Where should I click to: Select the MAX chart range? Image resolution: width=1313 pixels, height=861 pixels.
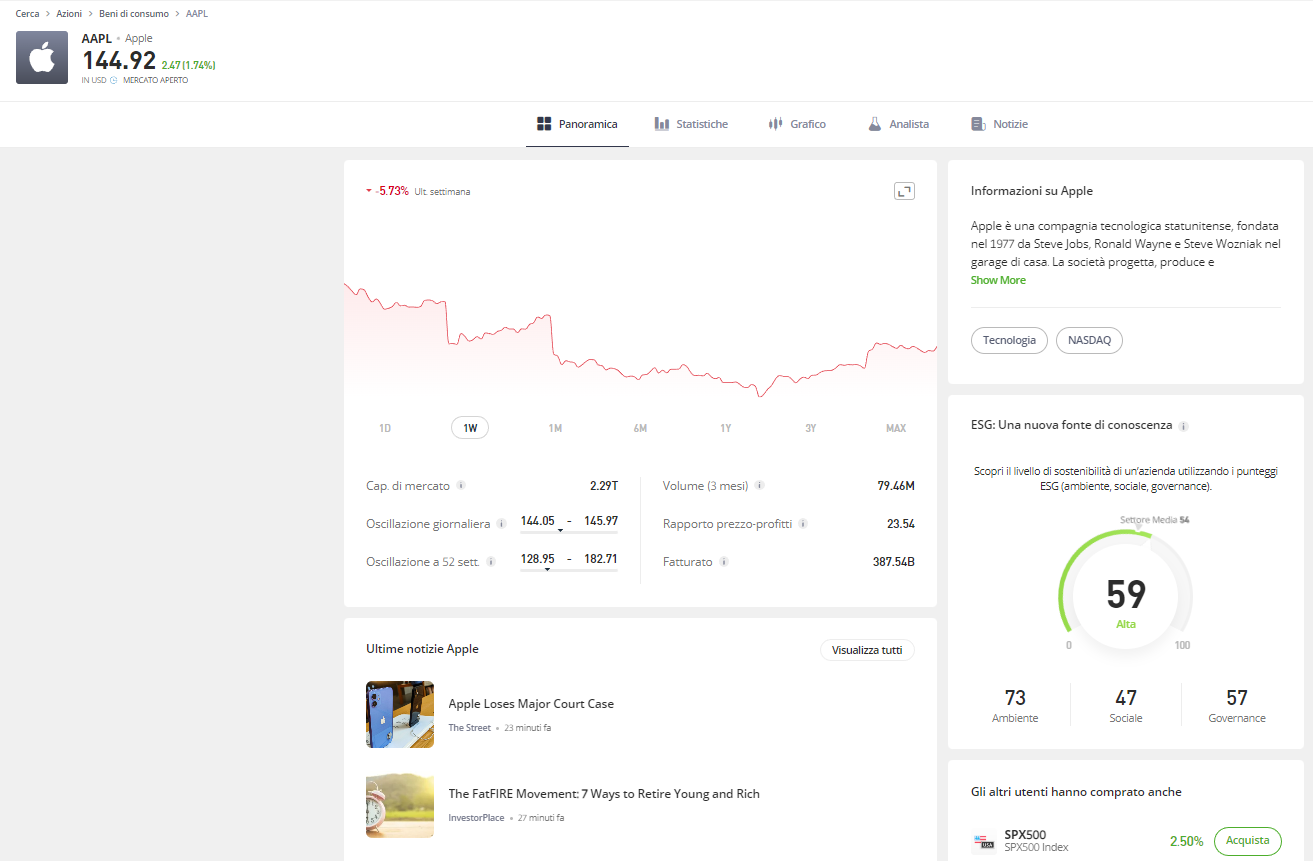pos(896,428)
